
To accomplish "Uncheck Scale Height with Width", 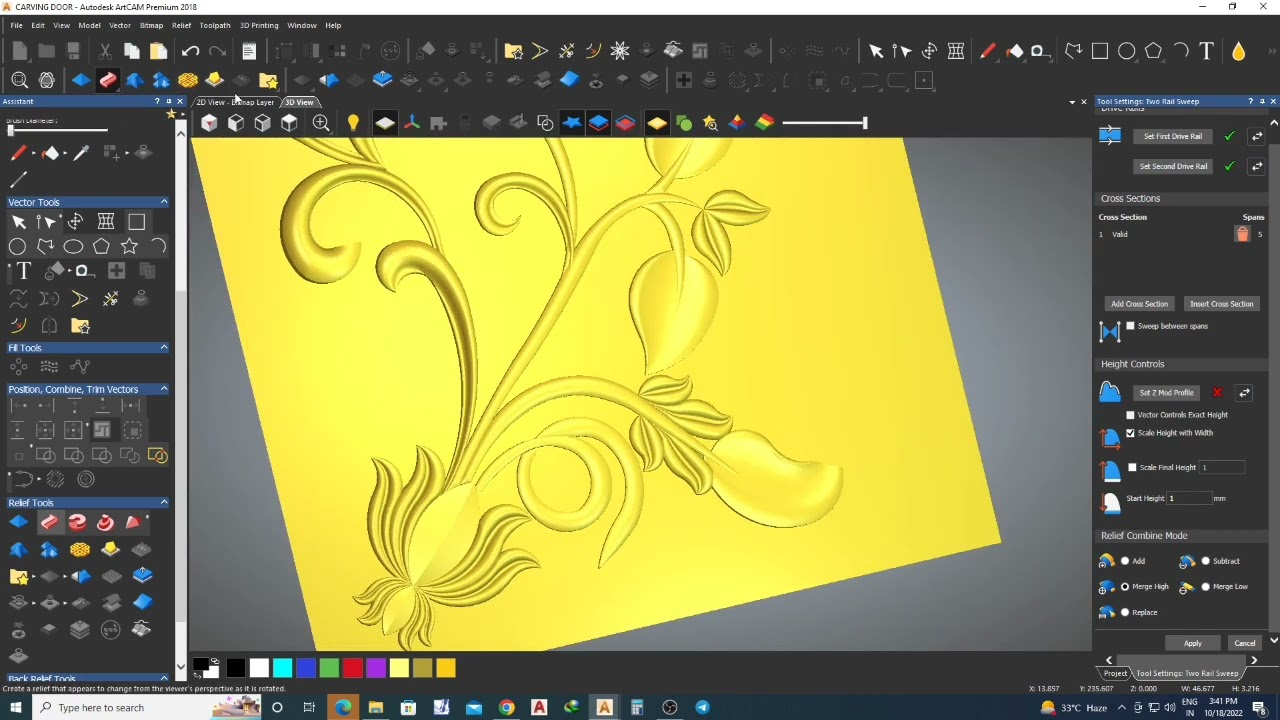I will click(x=1131, y=433).
